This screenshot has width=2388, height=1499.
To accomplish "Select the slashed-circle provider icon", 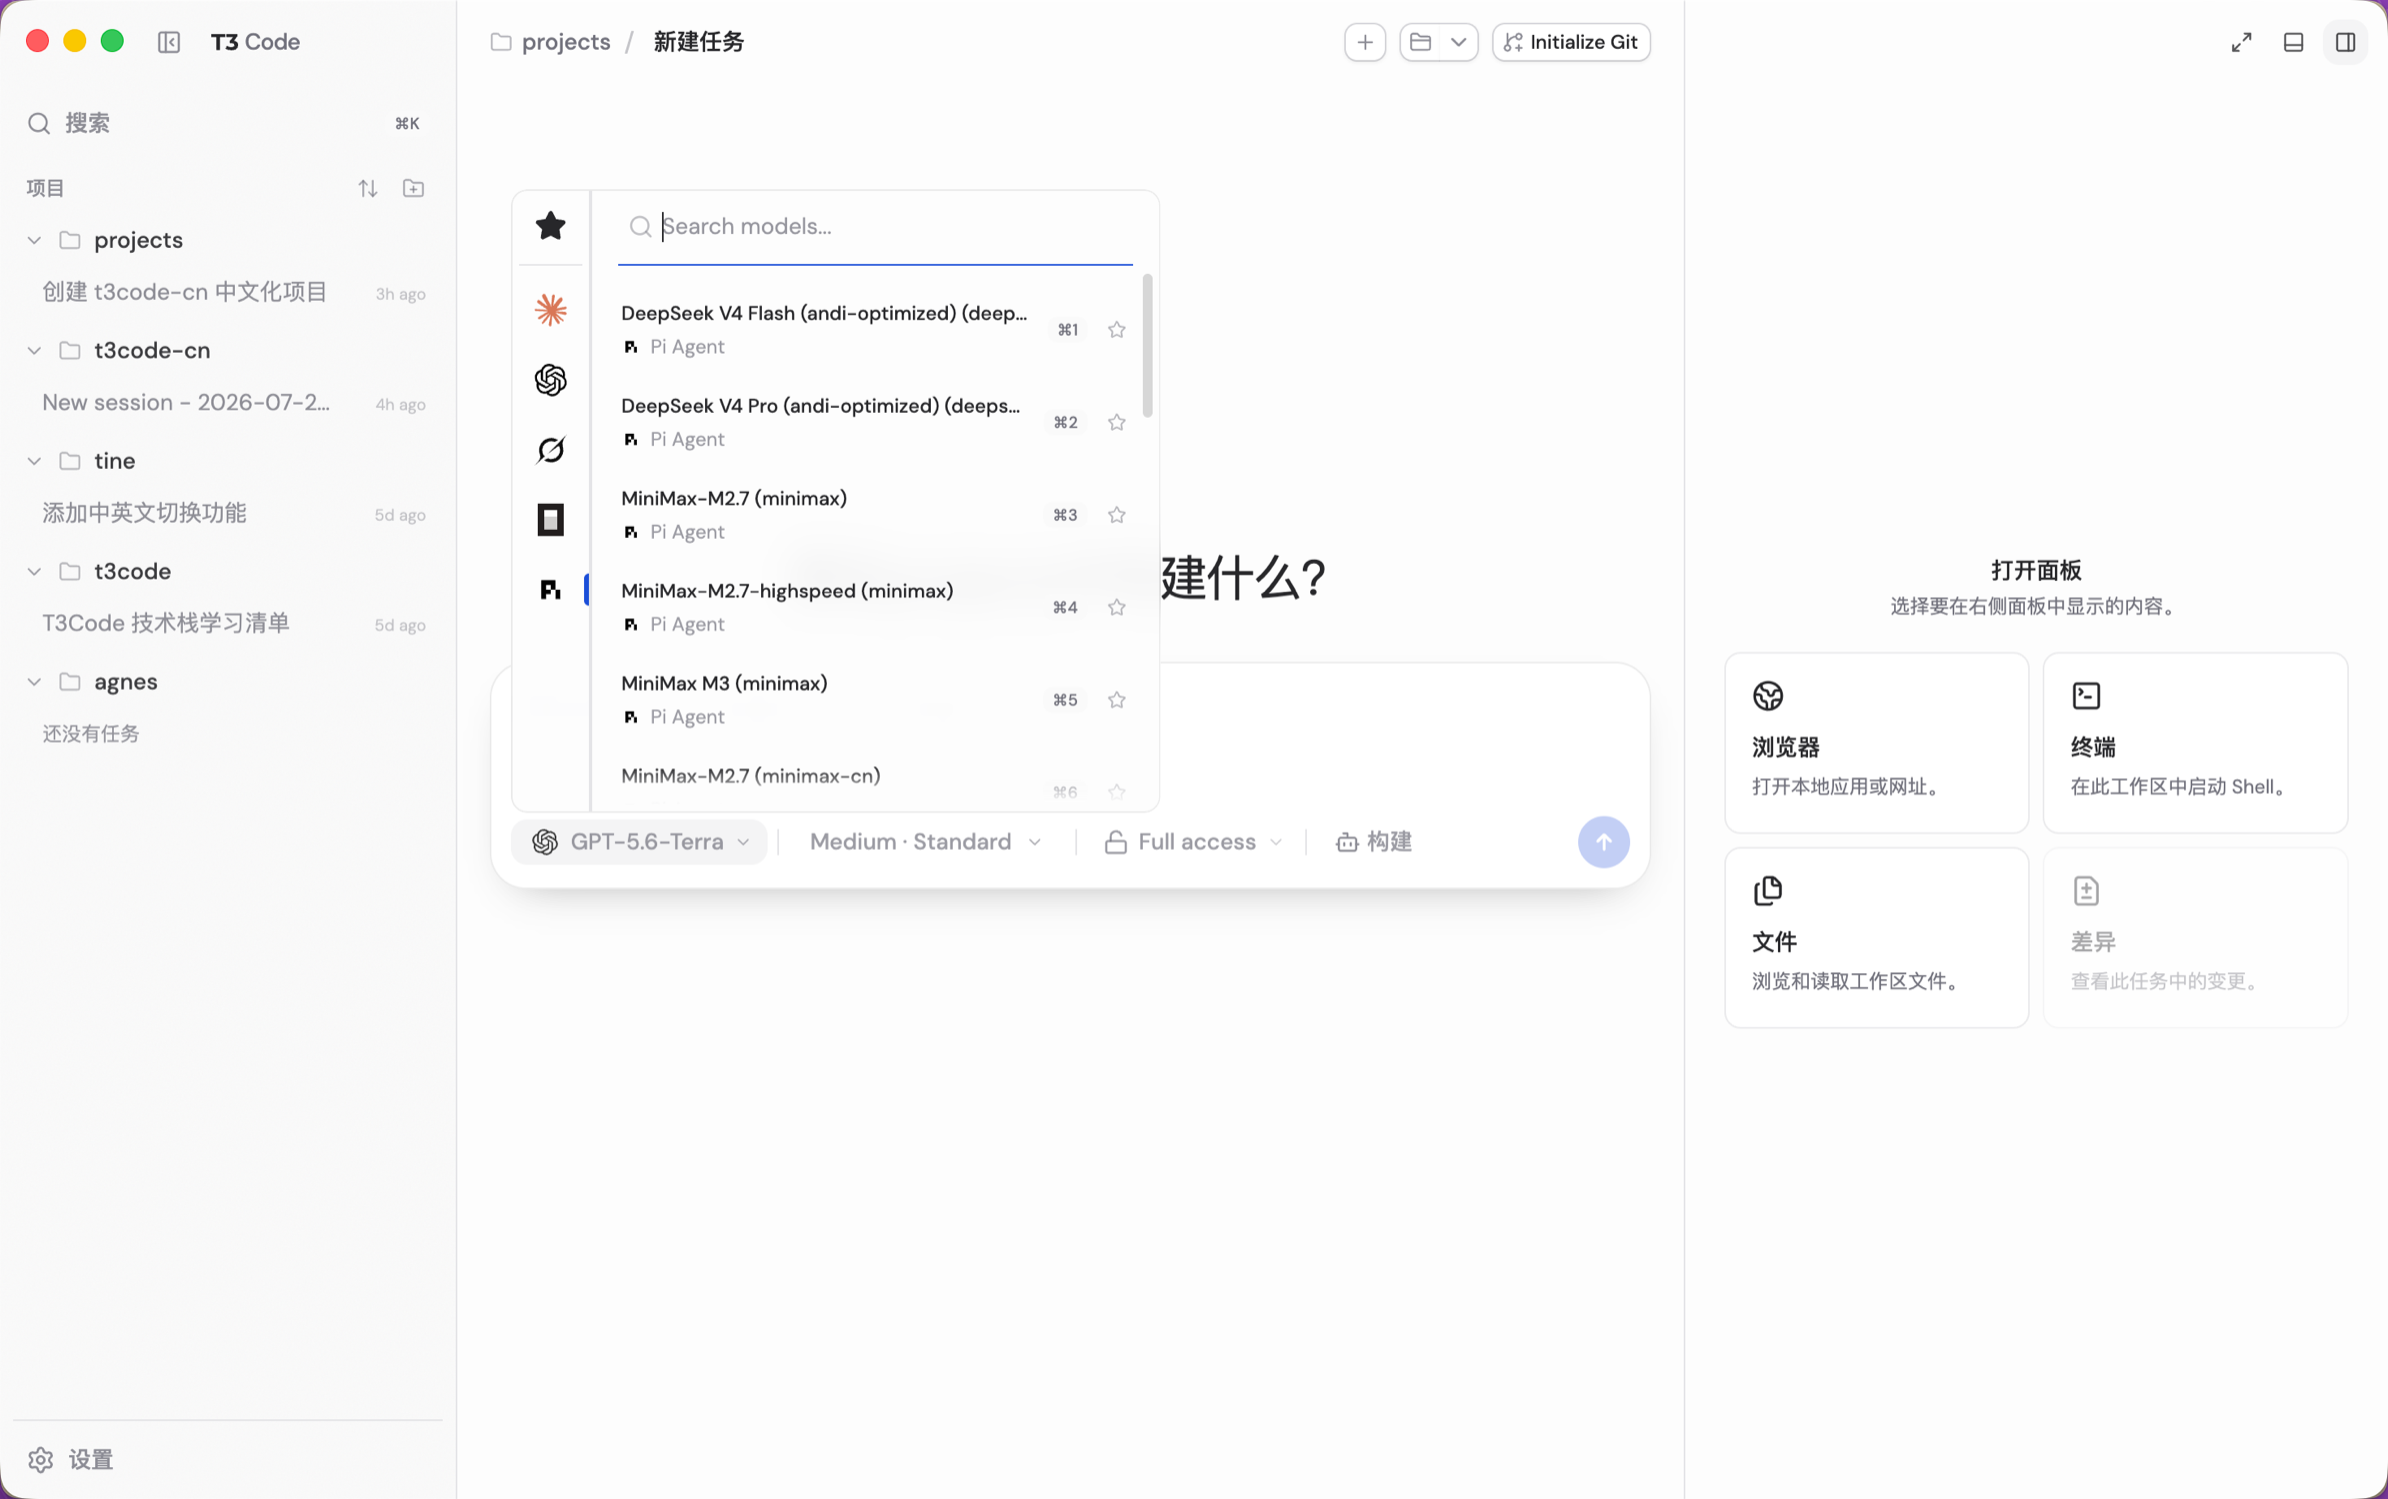I will [x=551, y=450].
